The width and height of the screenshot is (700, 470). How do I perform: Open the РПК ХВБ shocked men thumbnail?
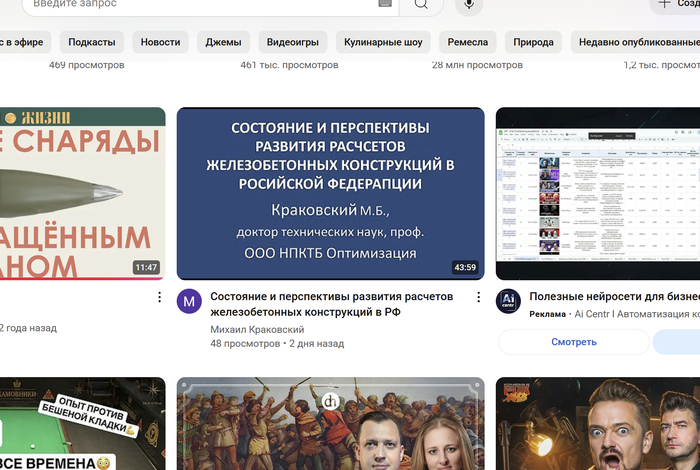tap(598, 424)
